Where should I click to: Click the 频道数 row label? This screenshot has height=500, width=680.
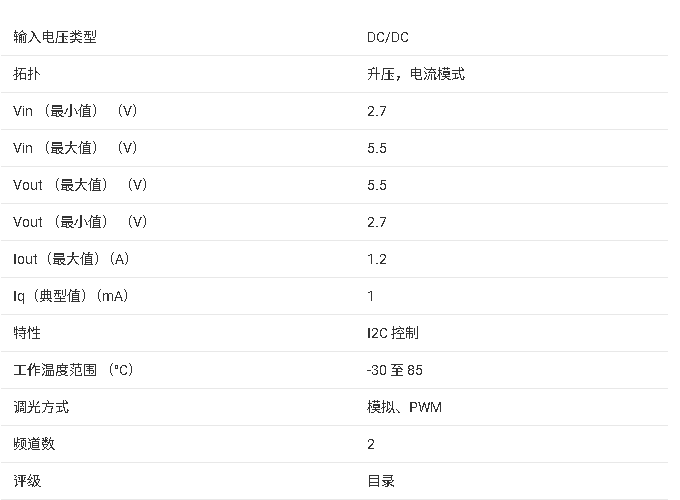click(x=34, y=444)
